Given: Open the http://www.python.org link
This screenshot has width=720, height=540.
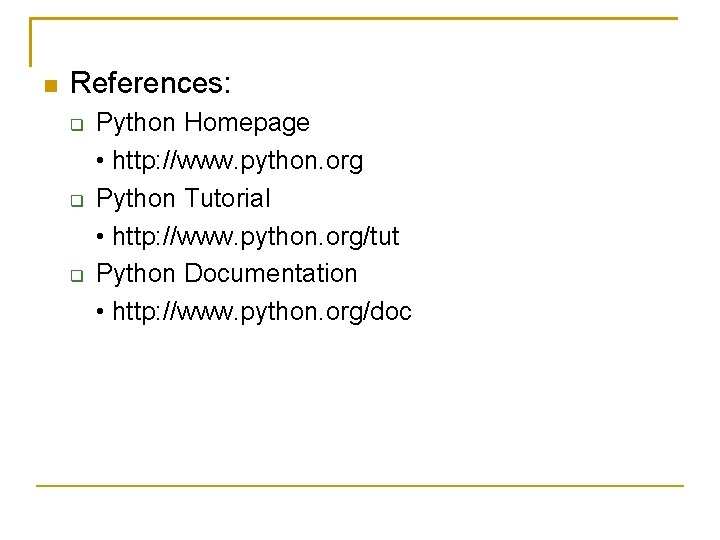Looking at the screenshot, I should pos(238,161).
